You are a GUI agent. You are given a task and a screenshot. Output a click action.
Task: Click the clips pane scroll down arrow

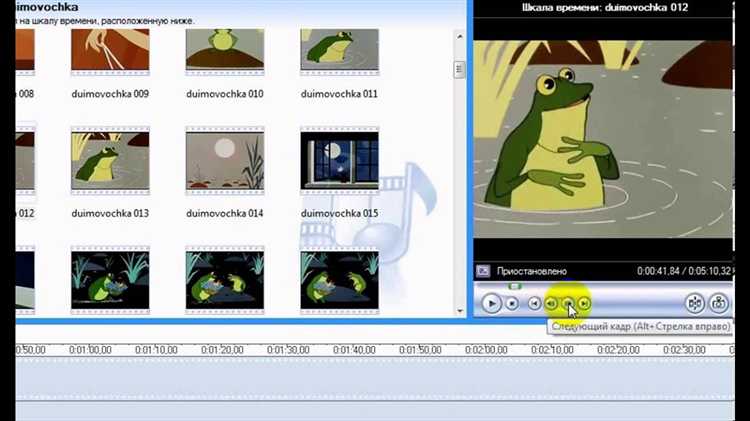[x=460, y=311]
